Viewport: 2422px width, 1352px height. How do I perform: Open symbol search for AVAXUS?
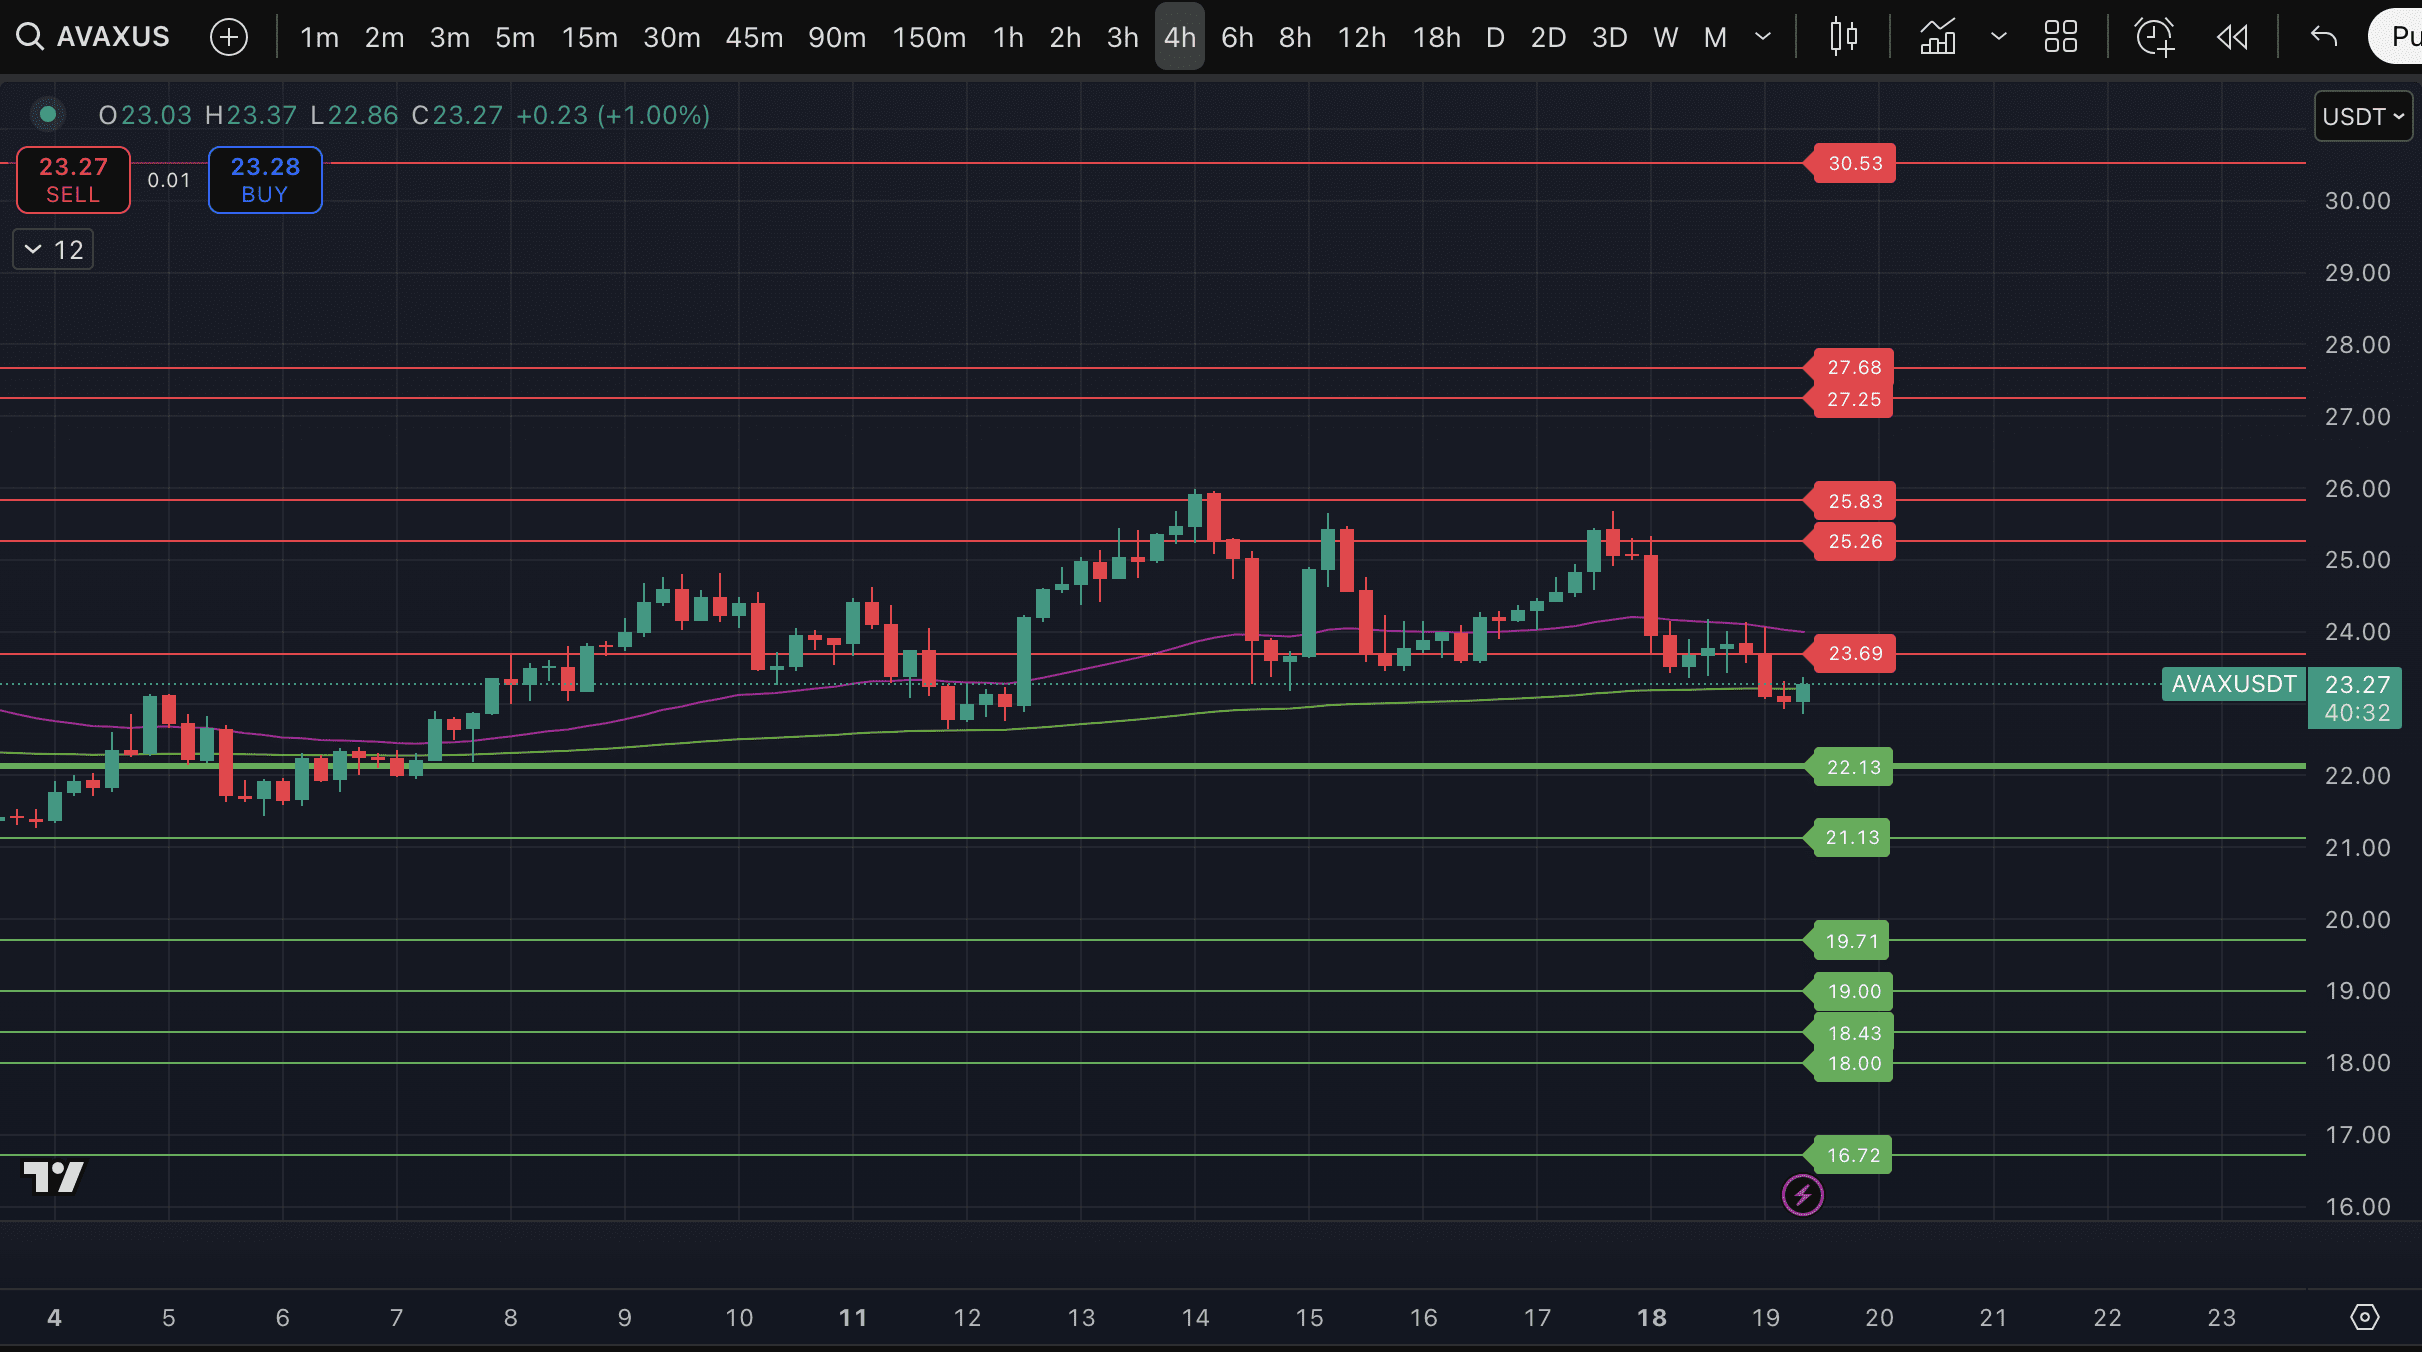pyautogui.click(x=94, y=37)
